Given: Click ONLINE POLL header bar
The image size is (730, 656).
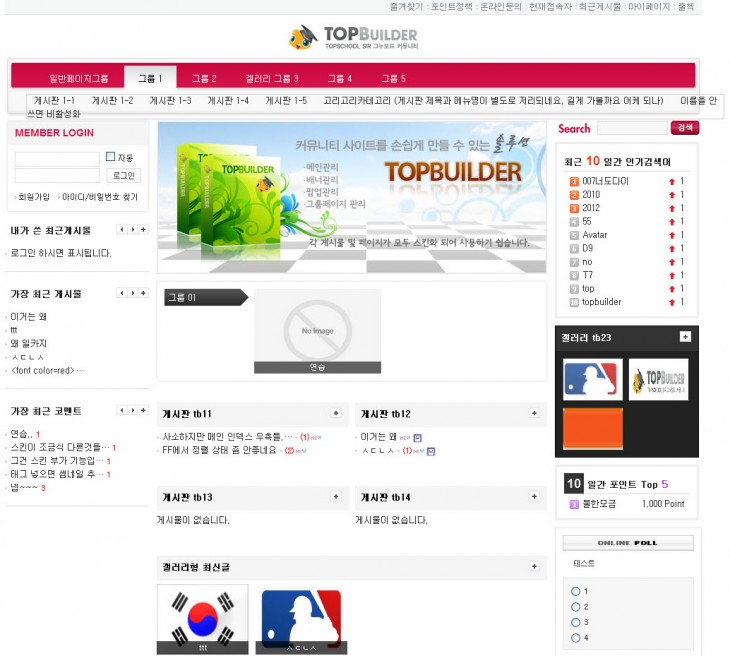Looking at the screenshot, I should tap(628, 543).
